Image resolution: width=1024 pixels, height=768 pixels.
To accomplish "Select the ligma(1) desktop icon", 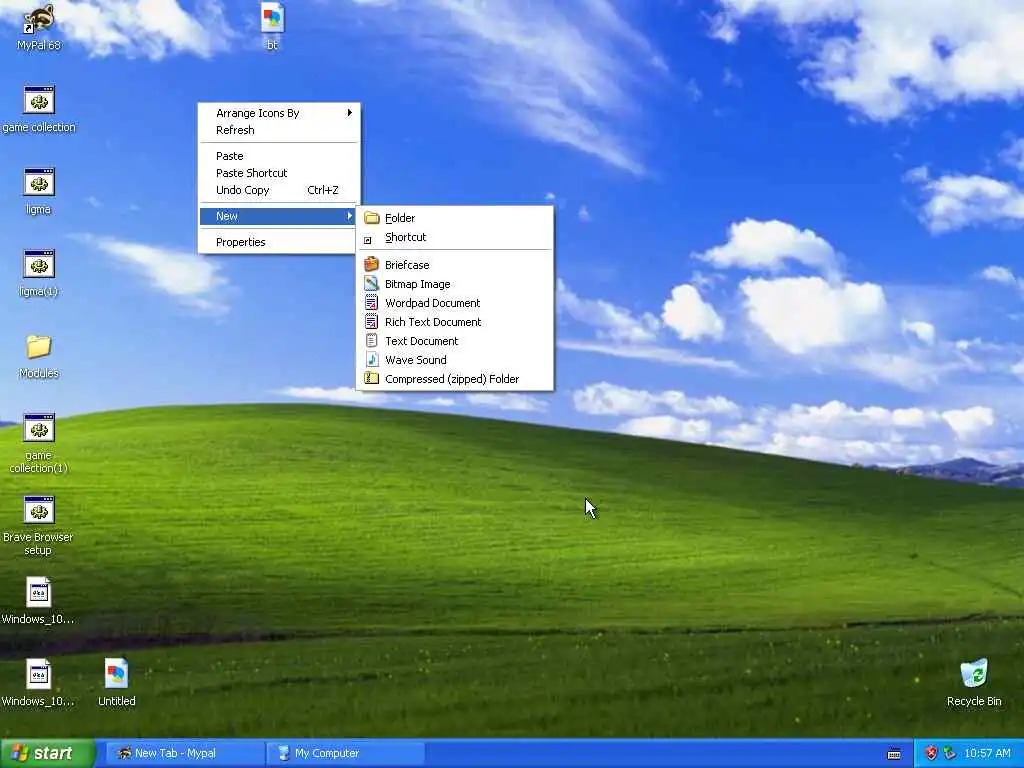I will (x=39, y=264).
